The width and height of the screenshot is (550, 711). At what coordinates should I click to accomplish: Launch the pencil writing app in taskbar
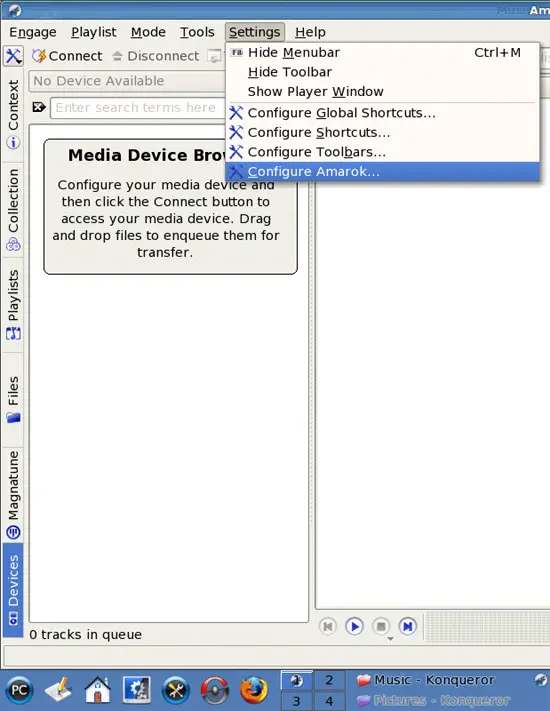[x=59, y=690]
